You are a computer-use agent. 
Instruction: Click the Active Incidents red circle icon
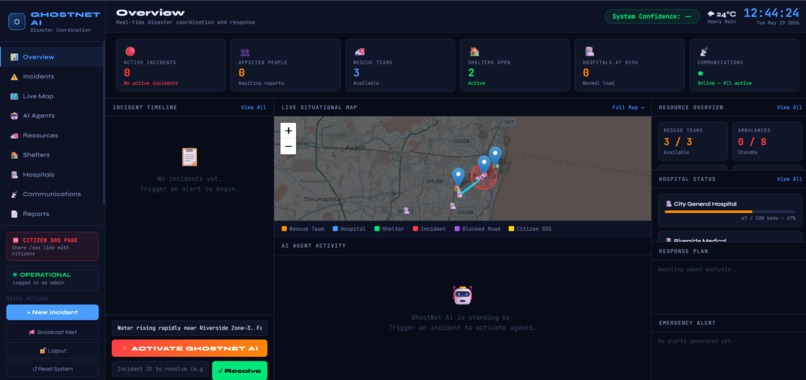[x=130, y=51]
